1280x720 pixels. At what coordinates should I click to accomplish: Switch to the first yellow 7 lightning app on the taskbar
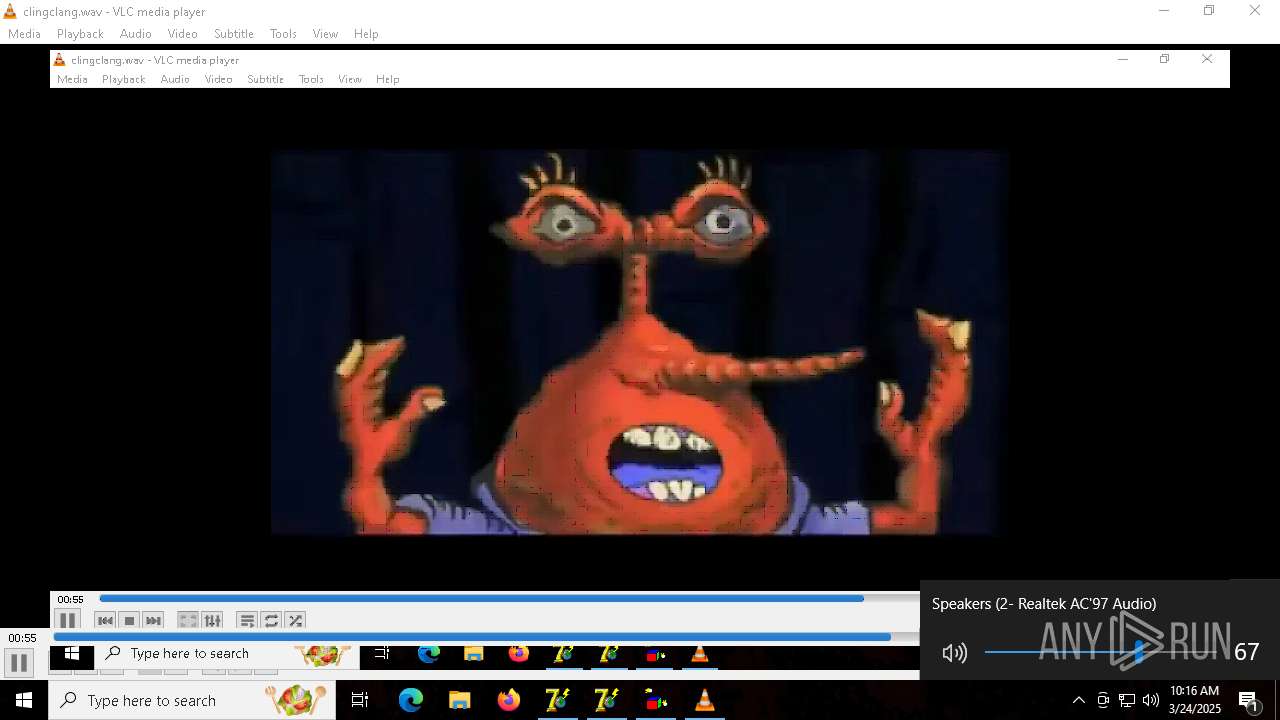pos(557,700)
